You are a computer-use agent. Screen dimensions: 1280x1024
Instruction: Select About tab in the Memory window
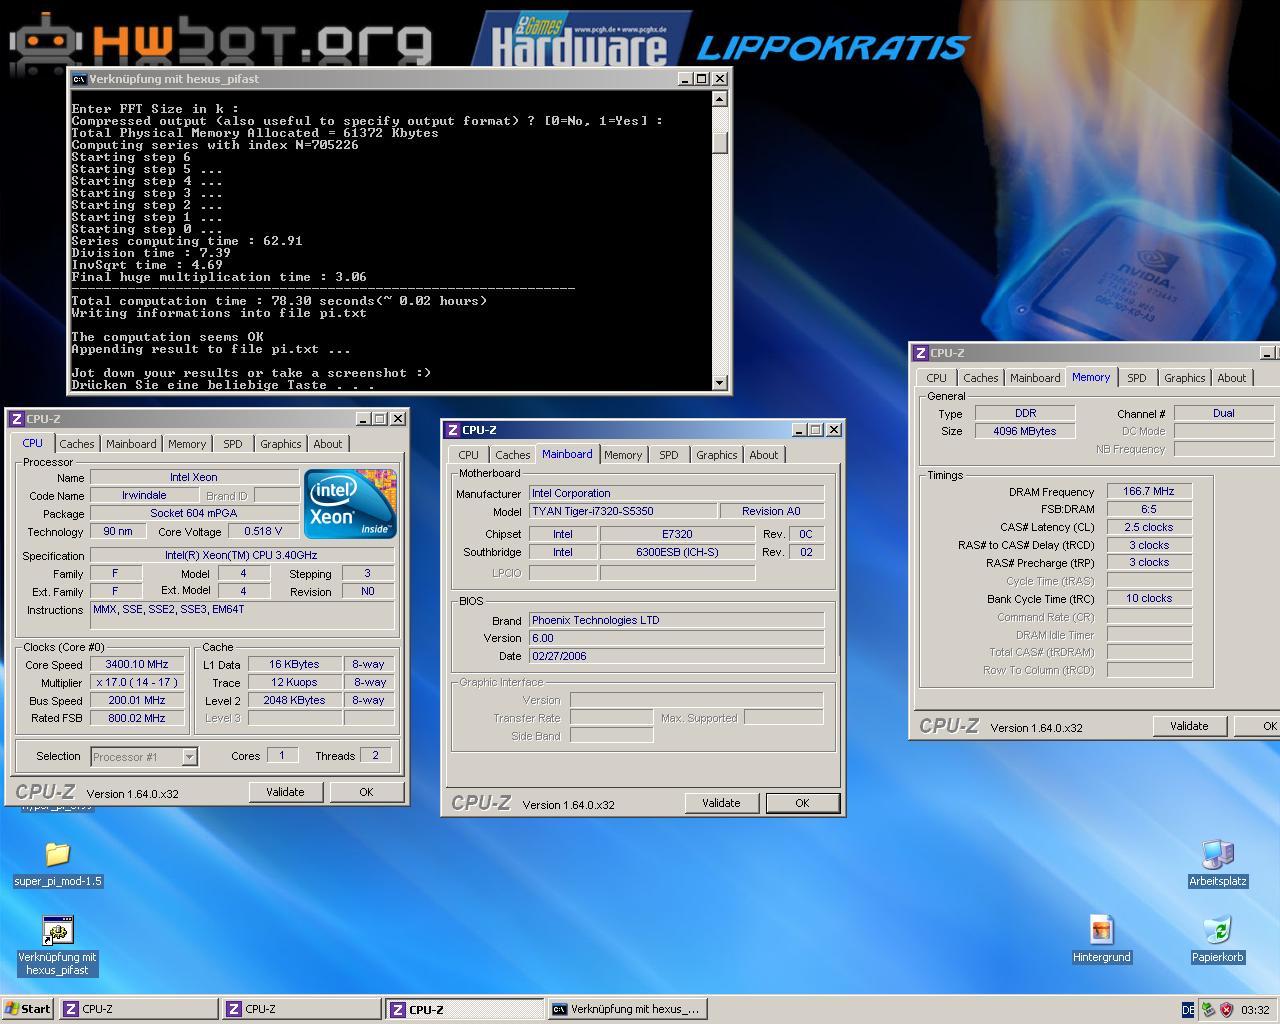coord(1232,378)
